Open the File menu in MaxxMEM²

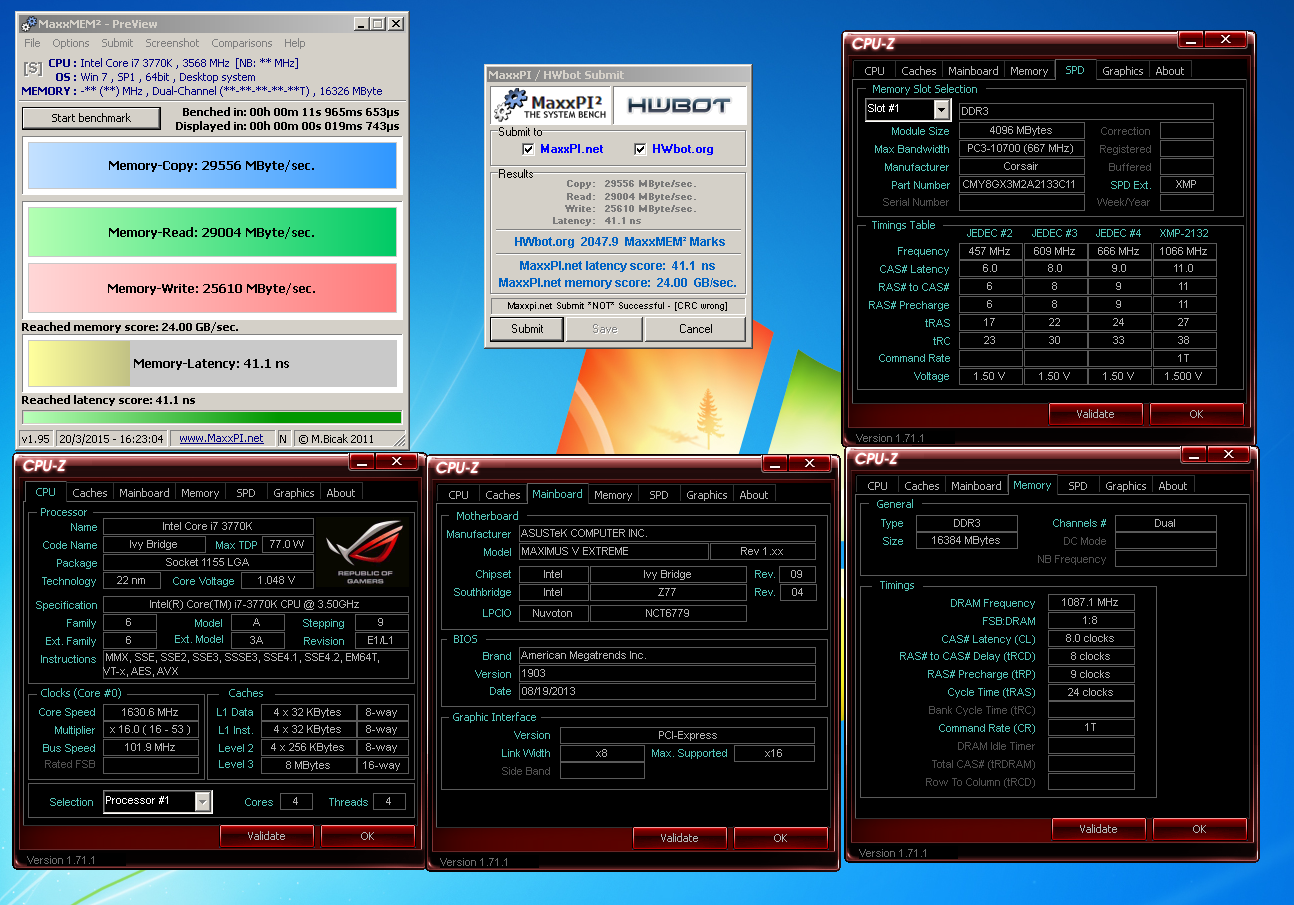pos(32,43)
